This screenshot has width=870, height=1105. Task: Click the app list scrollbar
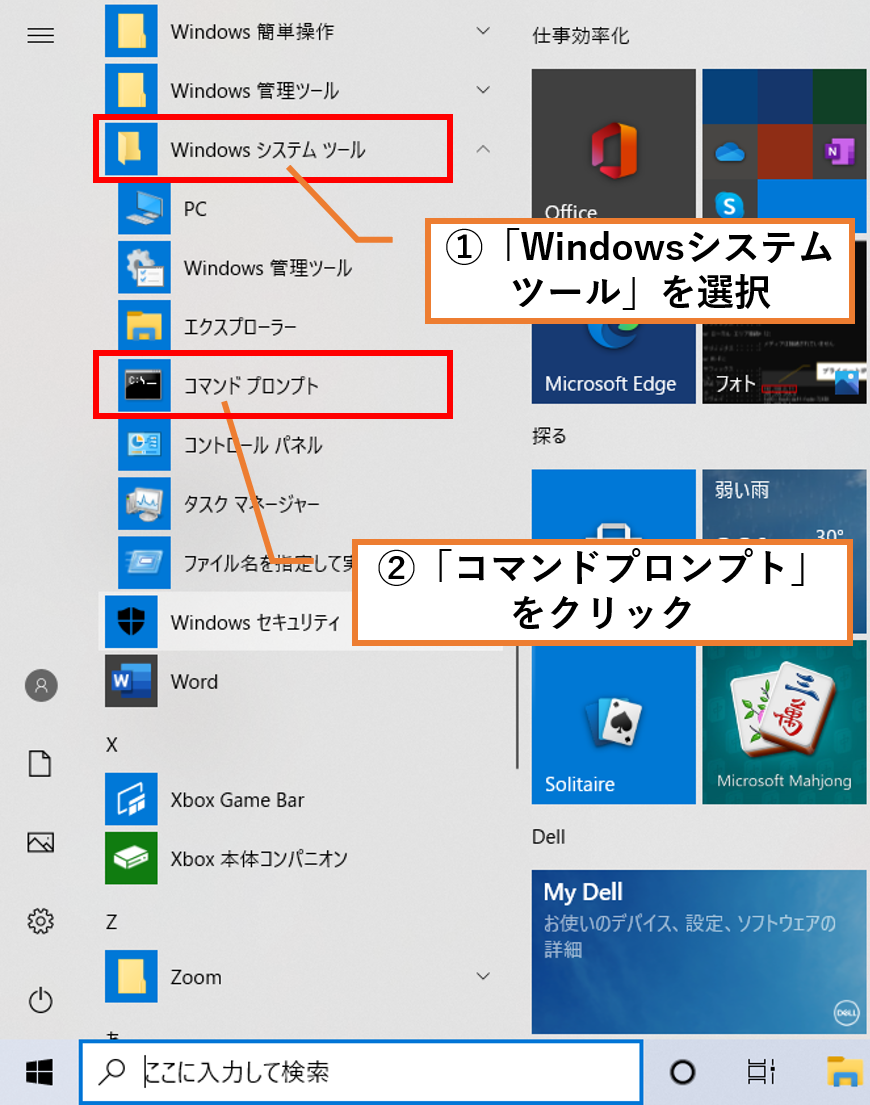click(517, 705)
